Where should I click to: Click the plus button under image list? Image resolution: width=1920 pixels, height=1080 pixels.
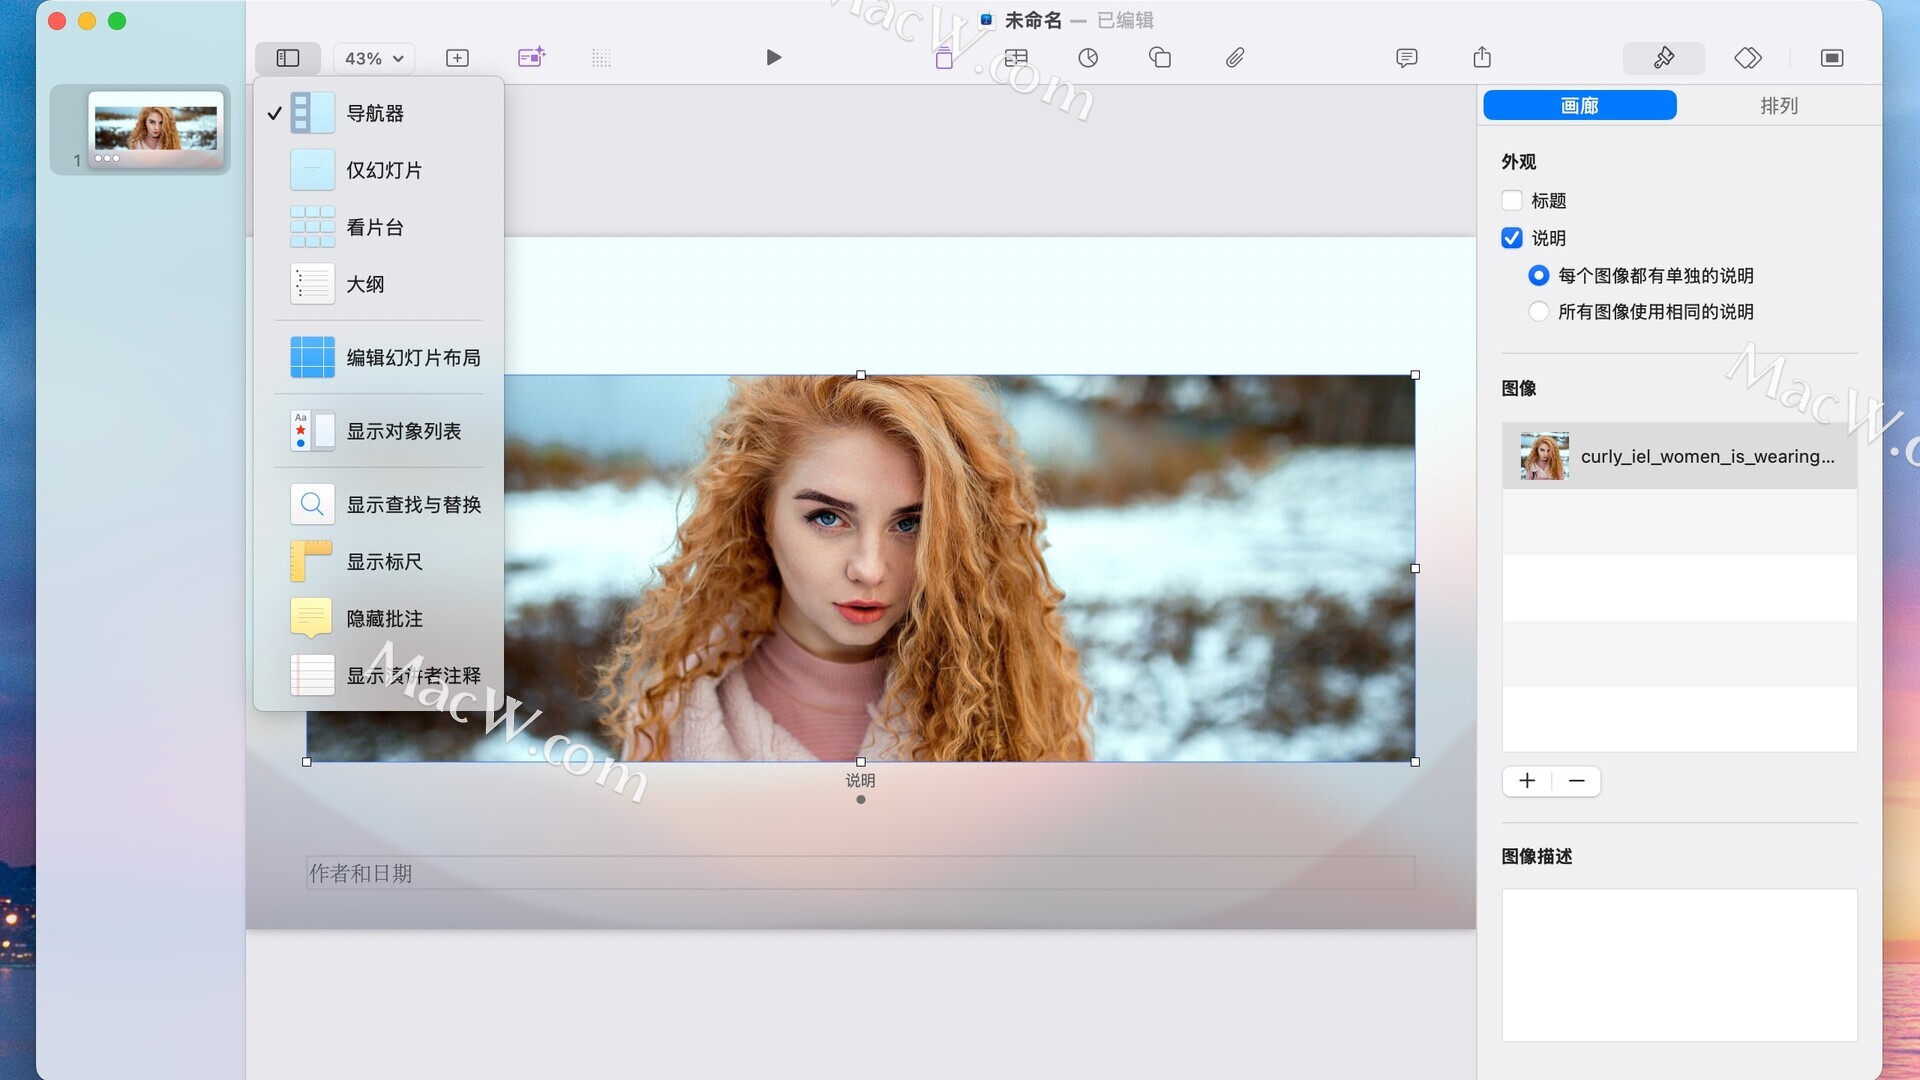(1527, 781)
